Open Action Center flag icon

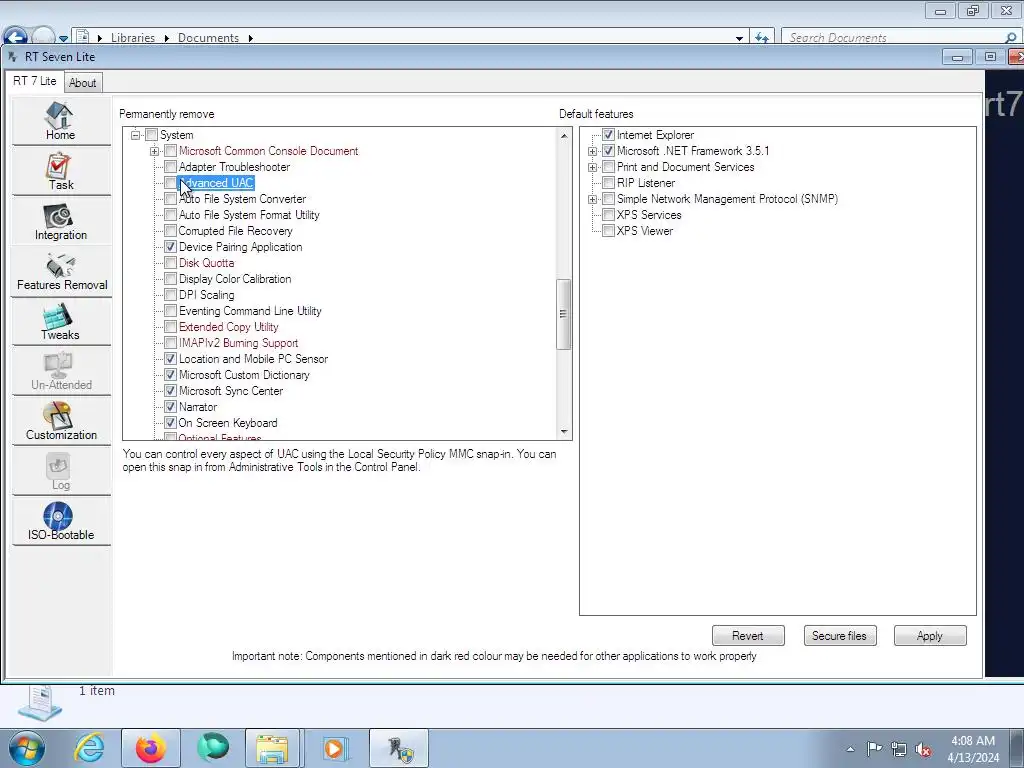coord(874,748)
